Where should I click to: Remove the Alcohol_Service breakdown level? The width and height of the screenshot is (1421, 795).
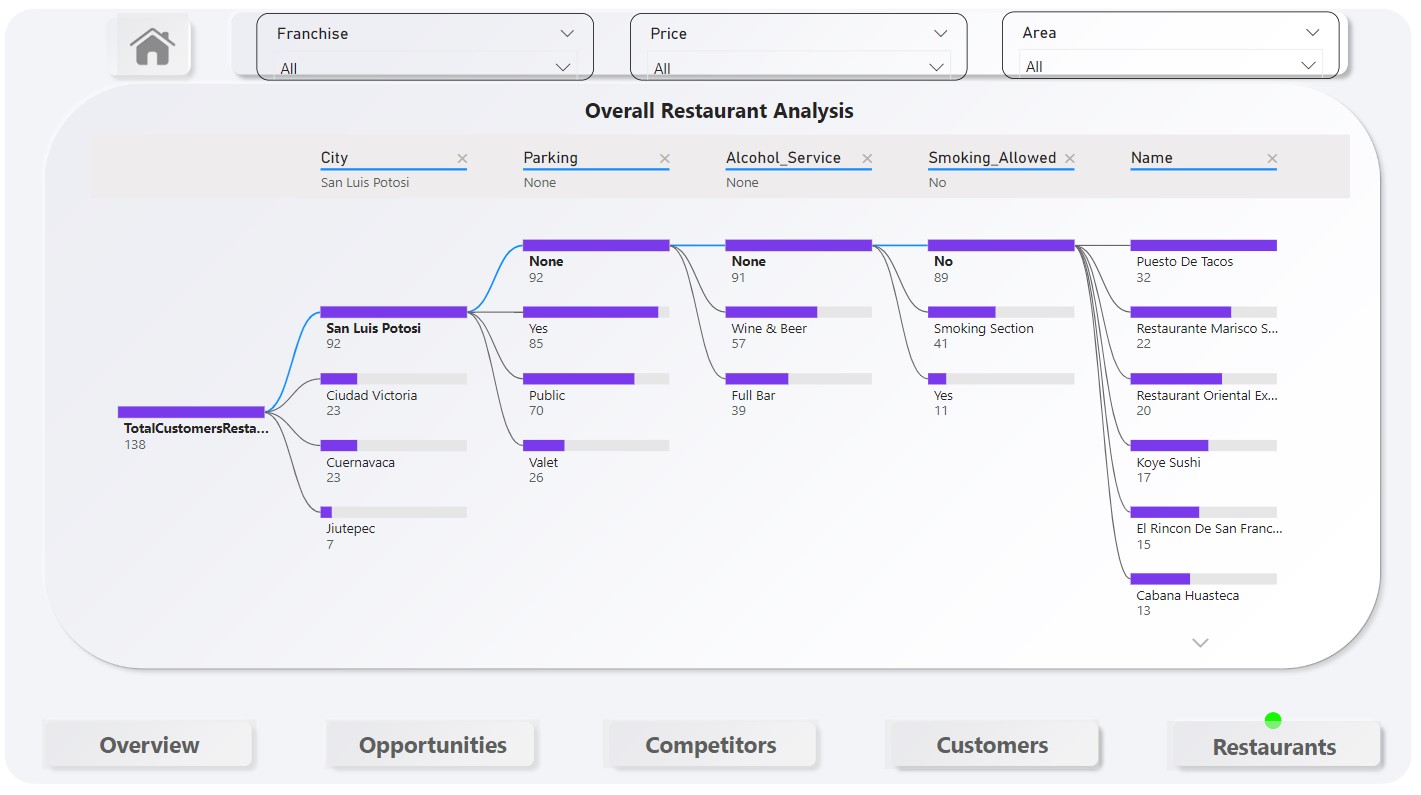coord(866,158)
